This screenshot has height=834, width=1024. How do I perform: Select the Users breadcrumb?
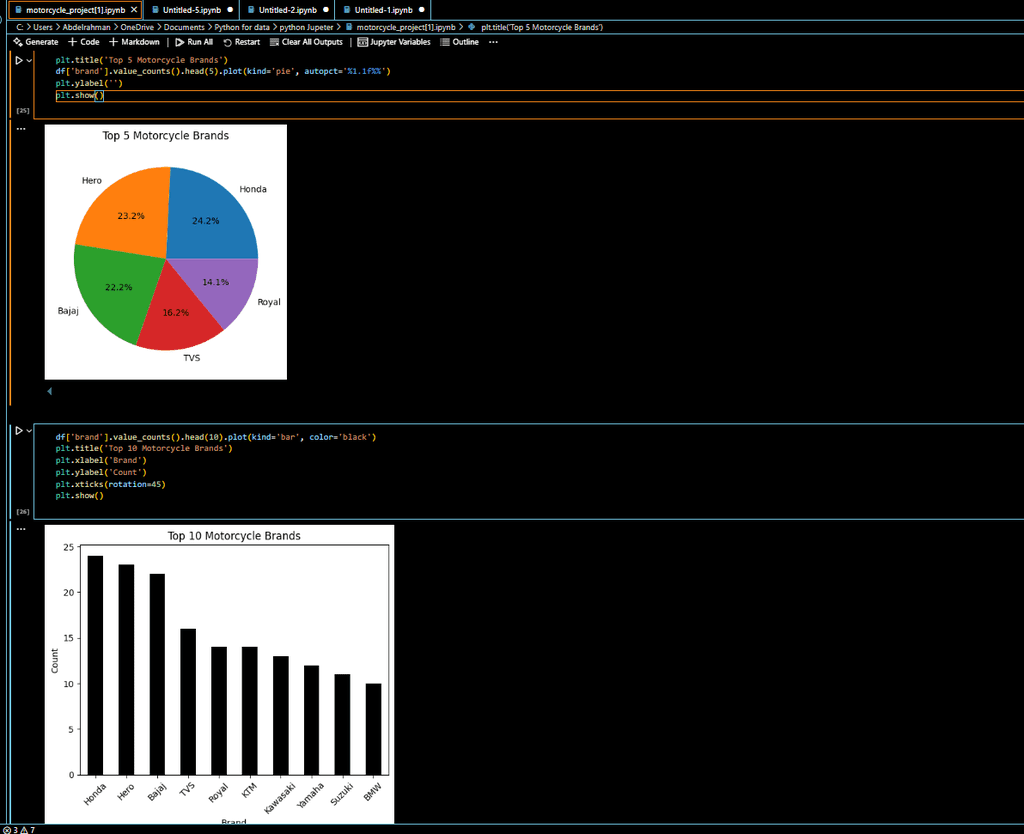tap(42, 27)
